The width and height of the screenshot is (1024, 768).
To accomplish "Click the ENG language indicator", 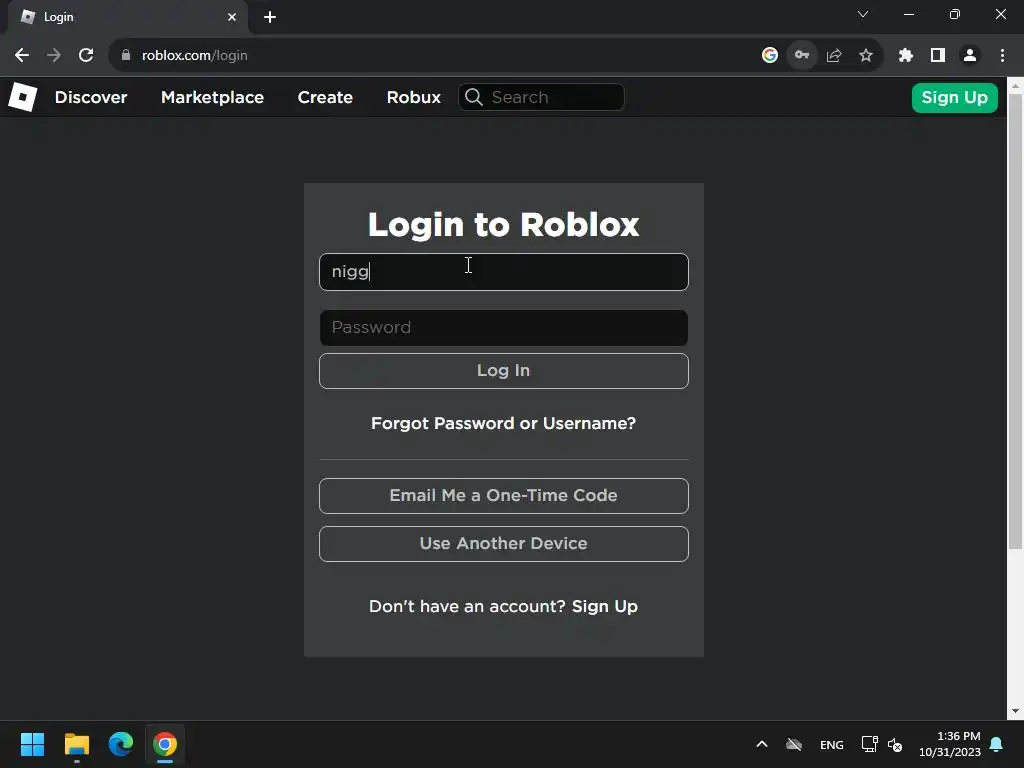I will tap(831, 745).
